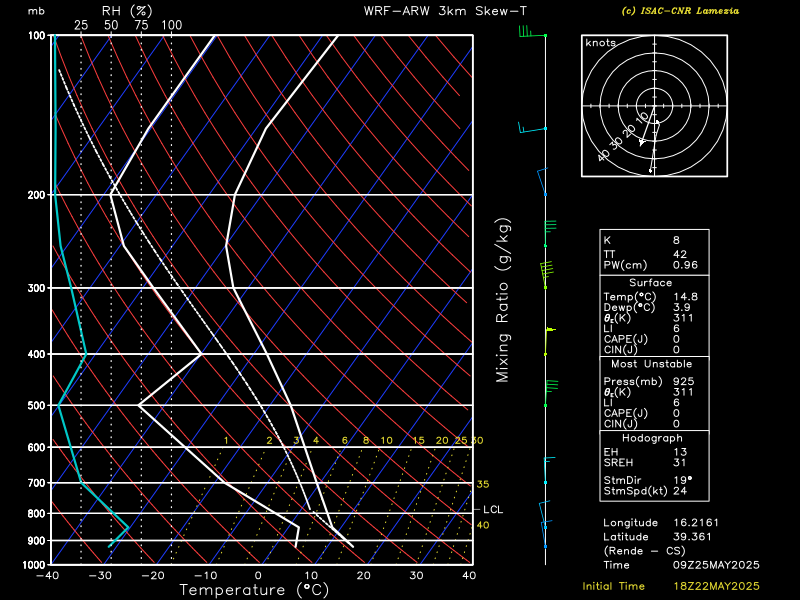Click the RH 25 scale label
Image resolution: width=800 pixels, height=600 pixels.
(81, 25)
